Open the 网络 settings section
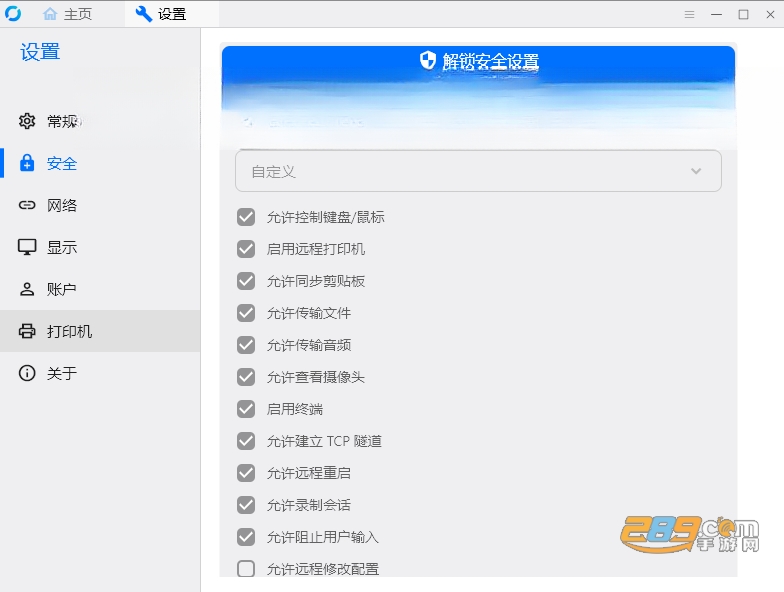Image resolution: width=784 pixels, height=592 pixels. pyautogui.click(x=100, y=205)
